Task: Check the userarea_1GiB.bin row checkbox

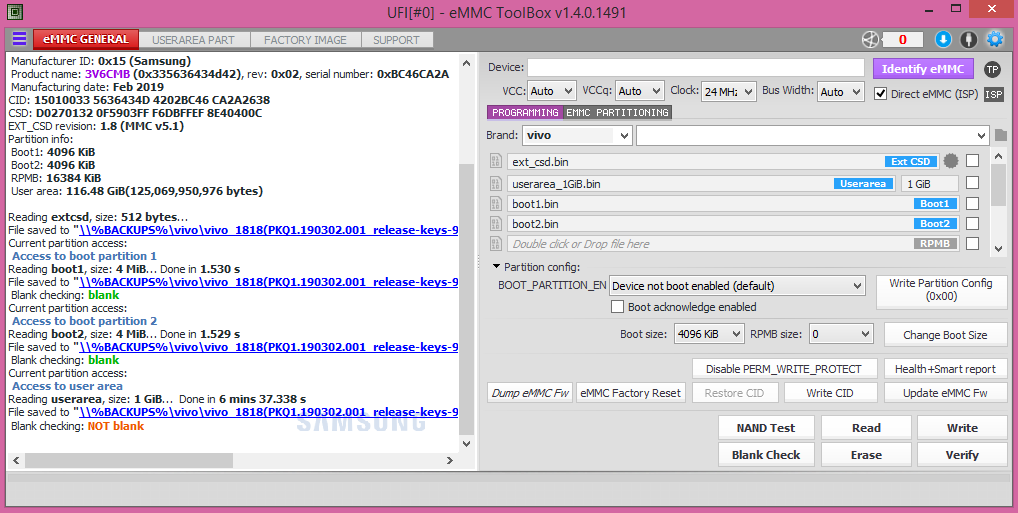Action: (972, 183)
